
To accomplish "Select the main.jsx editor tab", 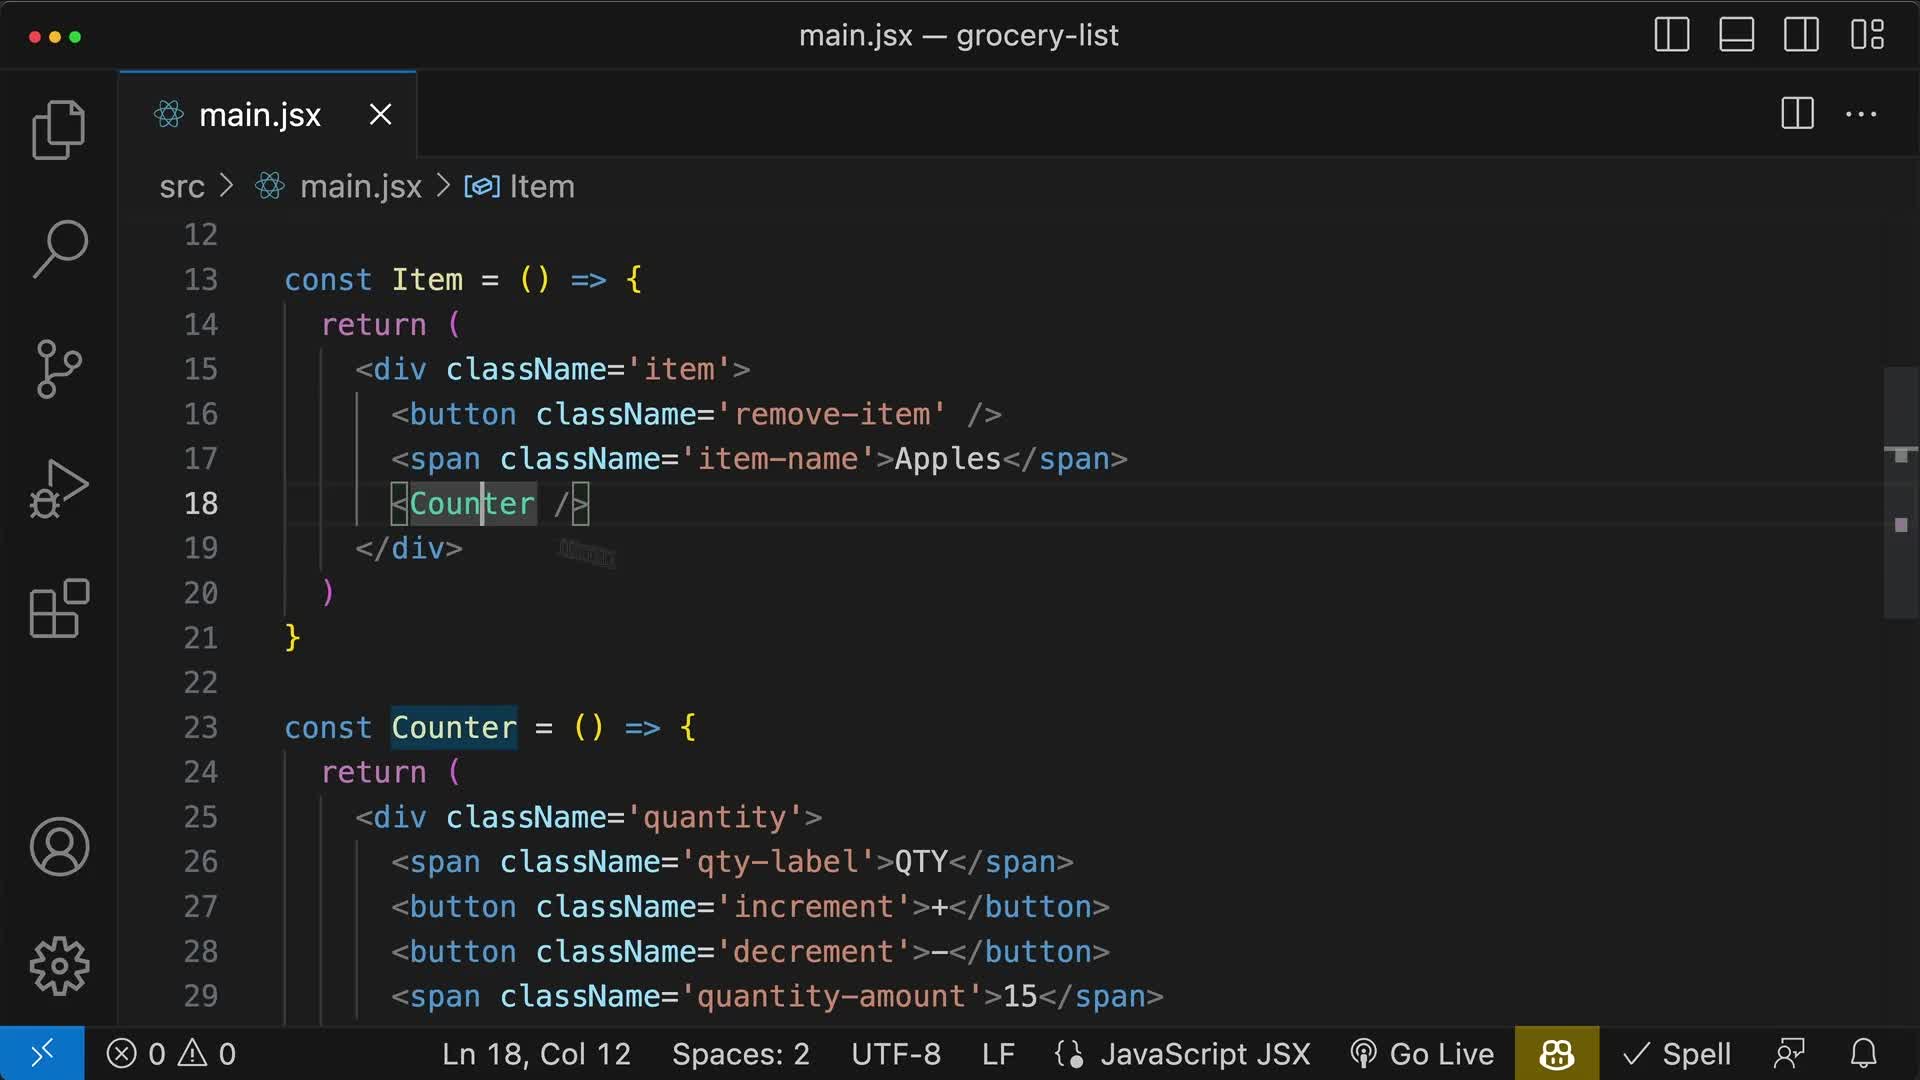I will [259, 114].
